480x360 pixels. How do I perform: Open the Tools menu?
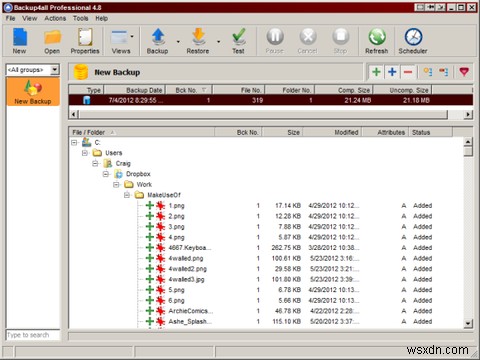[x=81, y=18]
